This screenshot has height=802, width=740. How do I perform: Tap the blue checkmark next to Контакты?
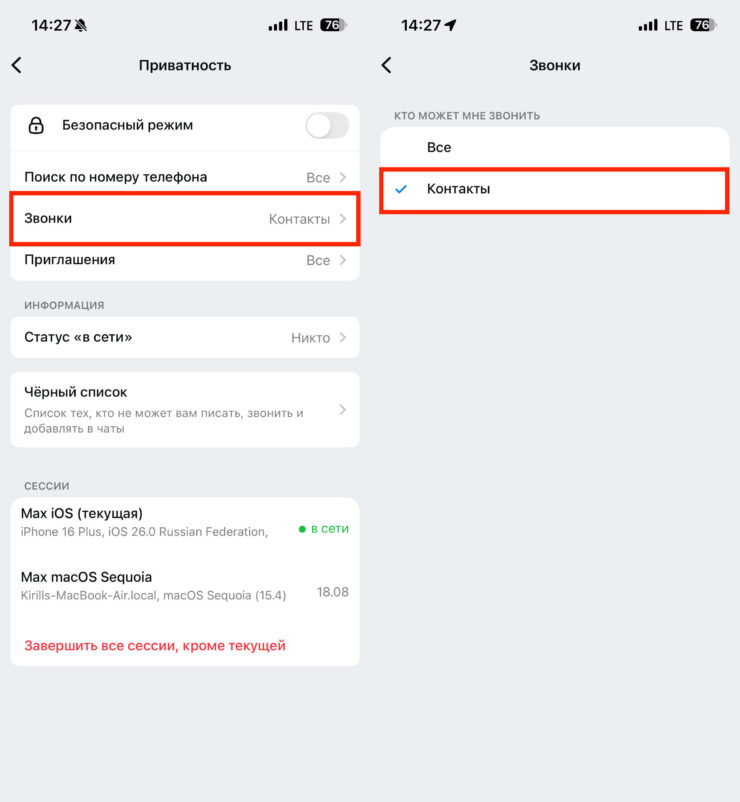click(x=401, y=189)
